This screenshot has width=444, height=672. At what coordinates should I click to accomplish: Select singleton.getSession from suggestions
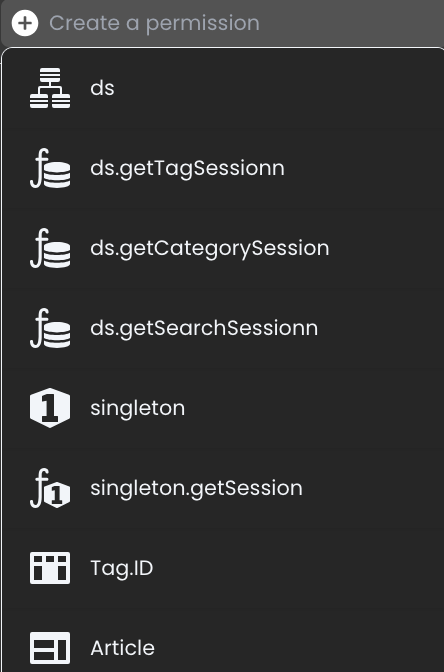pyautogui.click(x=223, y=488)
